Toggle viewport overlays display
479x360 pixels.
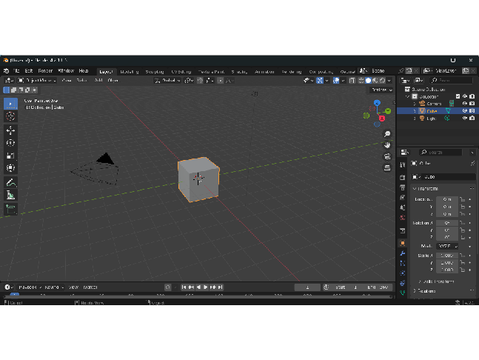coord(336,80)
